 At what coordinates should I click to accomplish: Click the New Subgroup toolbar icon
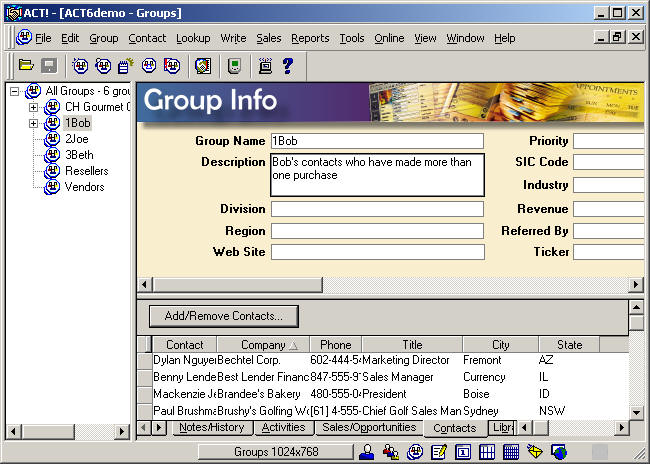(x=103, y=66)
